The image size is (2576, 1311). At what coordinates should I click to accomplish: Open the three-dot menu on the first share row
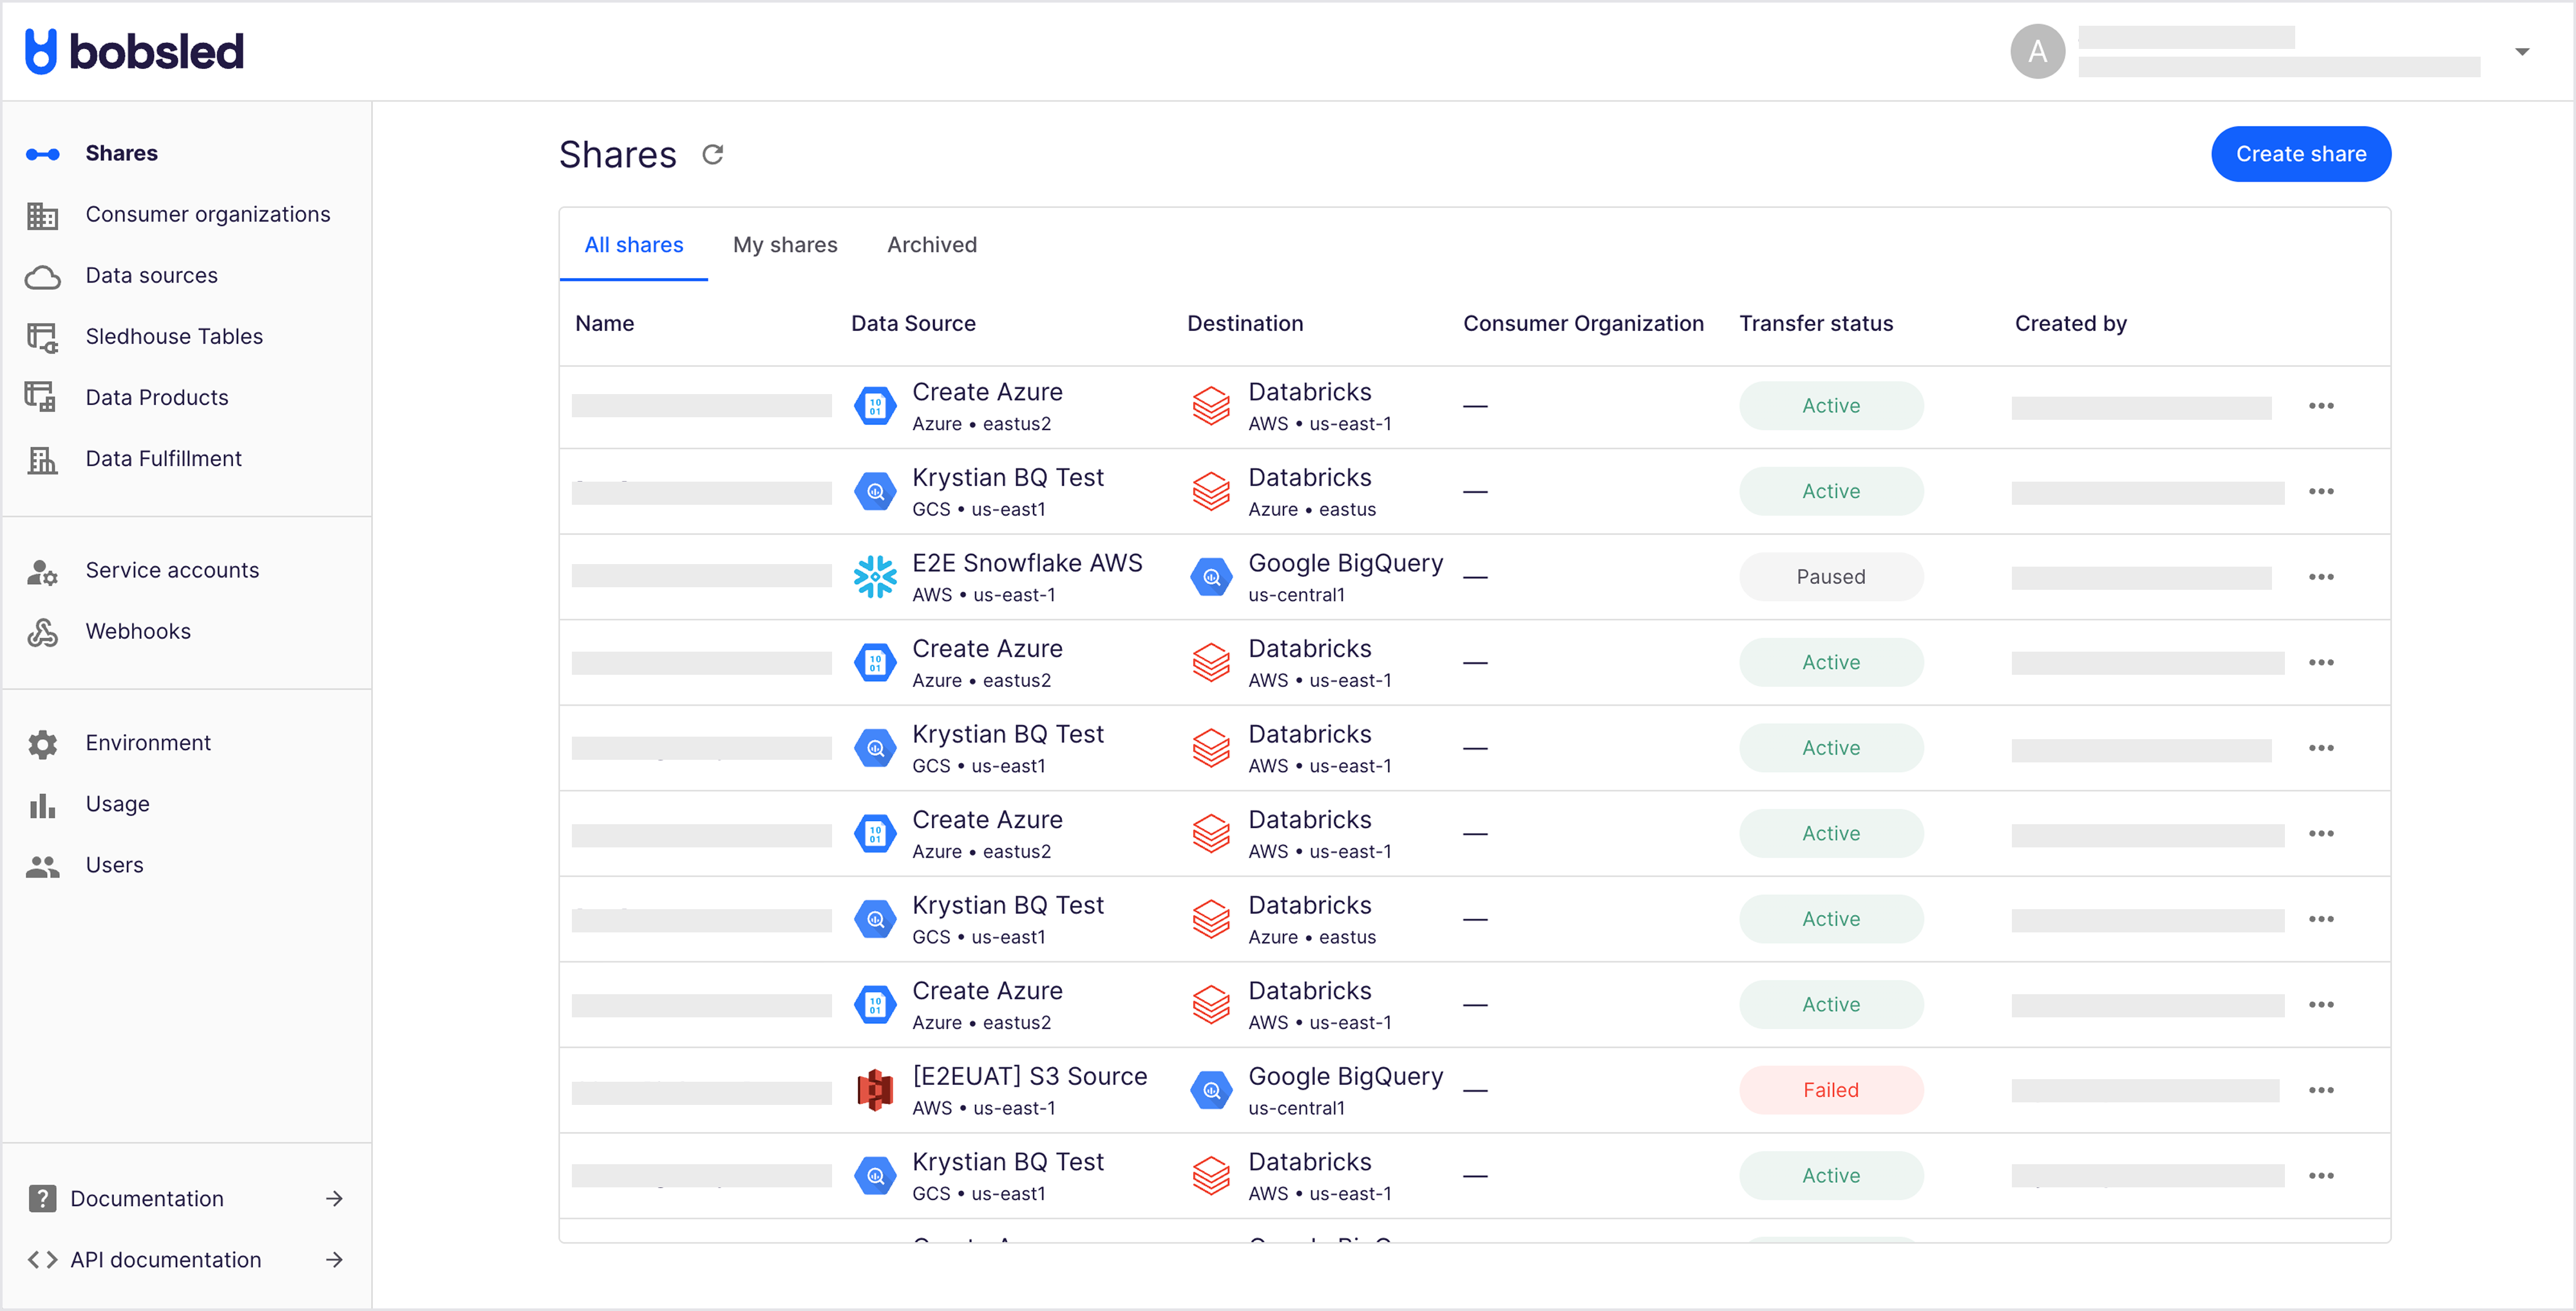click(2321, 406)
